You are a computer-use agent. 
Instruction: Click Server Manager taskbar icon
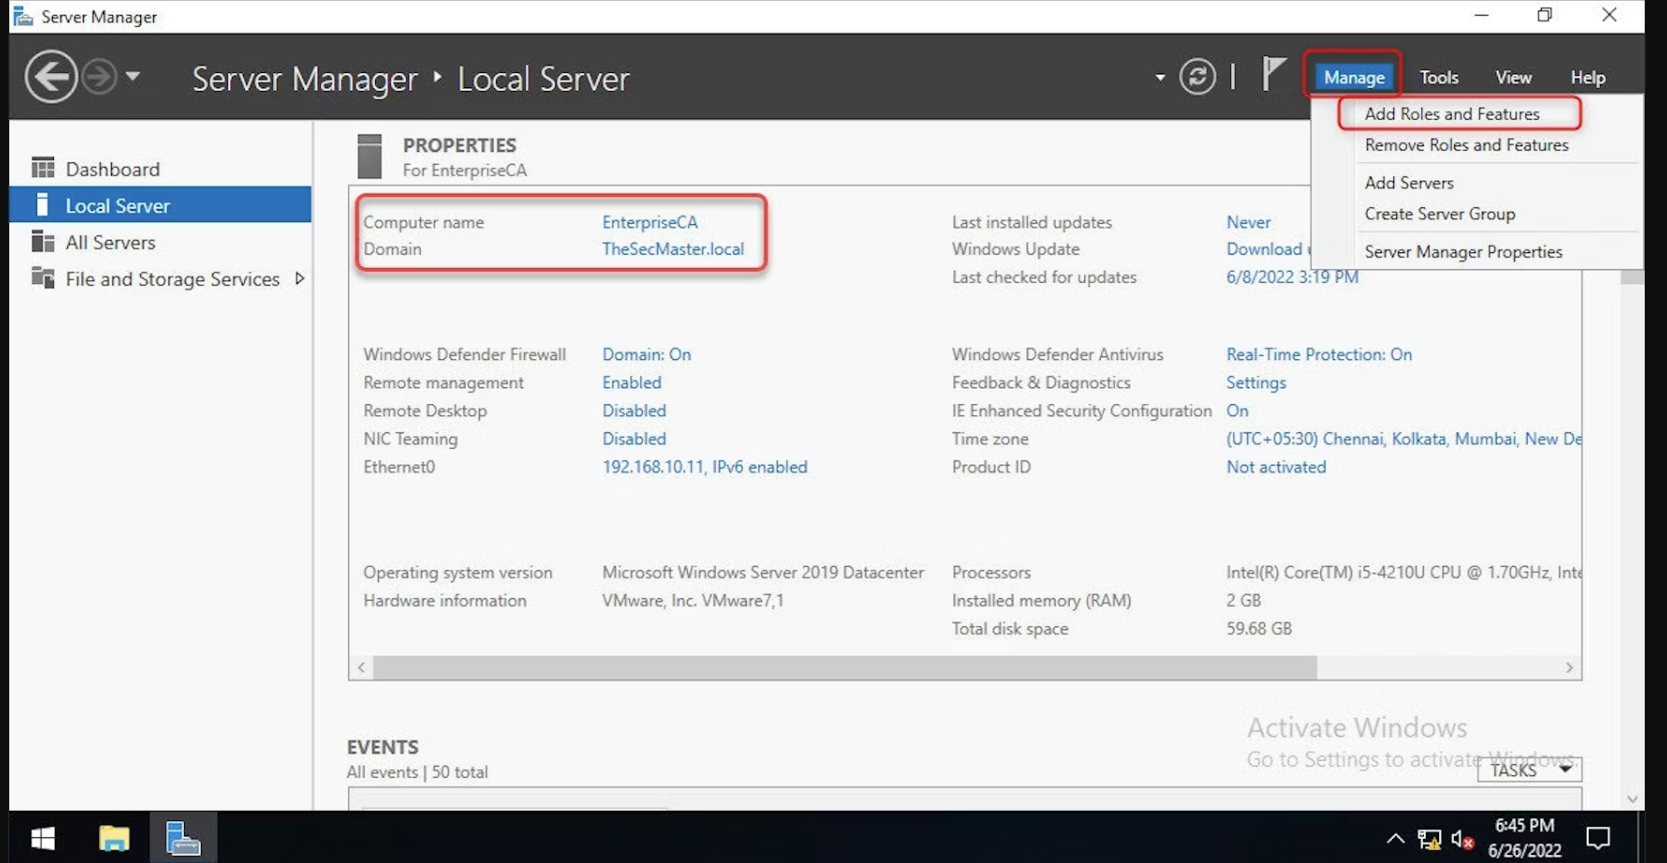click(x=183, y=838)
